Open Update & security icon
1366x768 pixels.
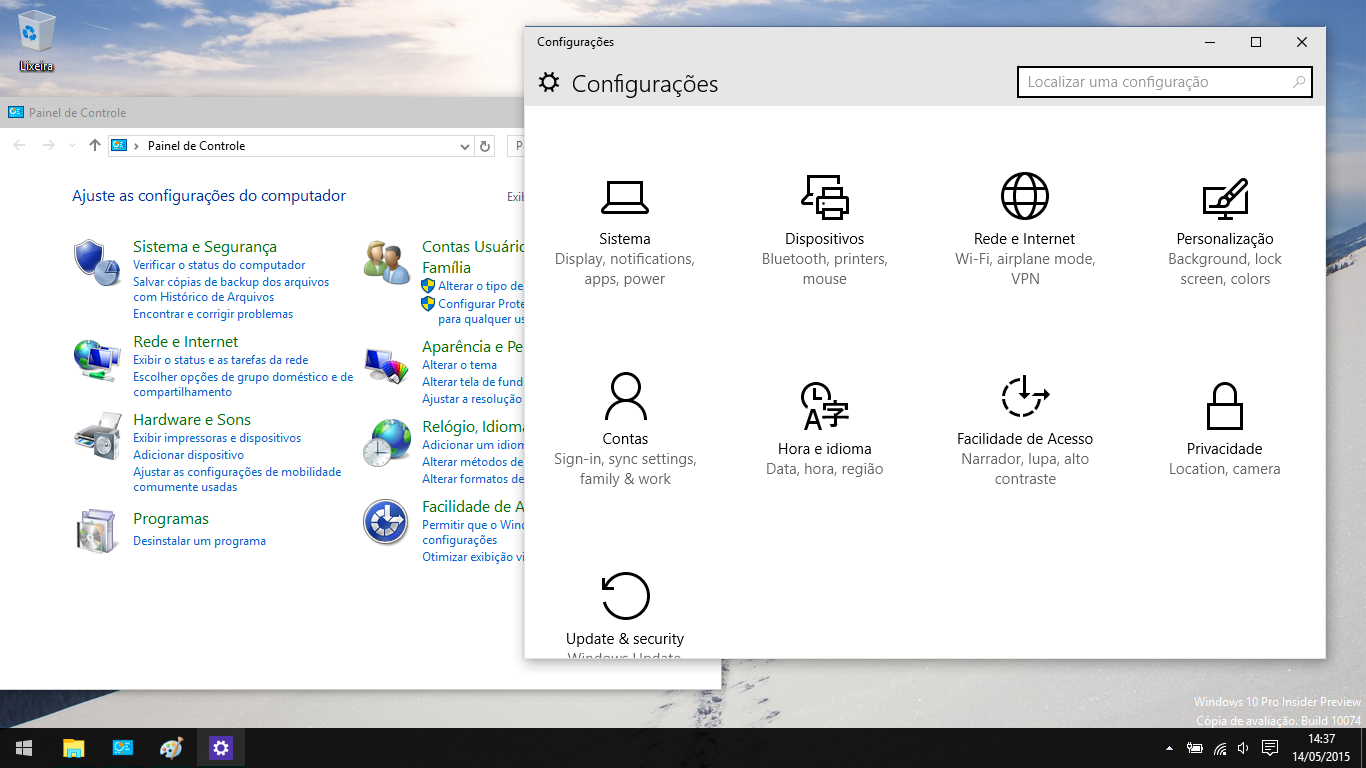click(625, 597)
